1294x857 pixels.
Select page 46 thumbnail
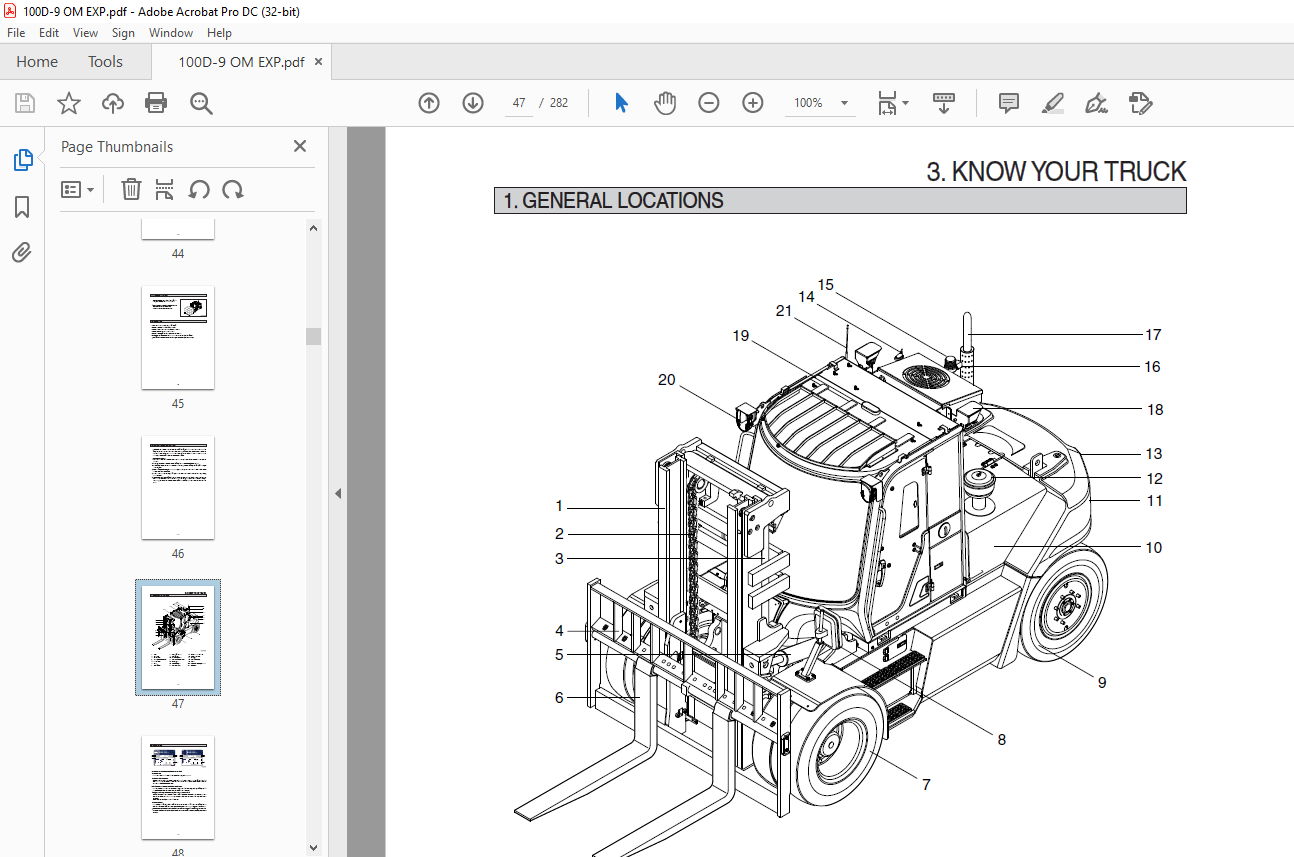point(178,488)
